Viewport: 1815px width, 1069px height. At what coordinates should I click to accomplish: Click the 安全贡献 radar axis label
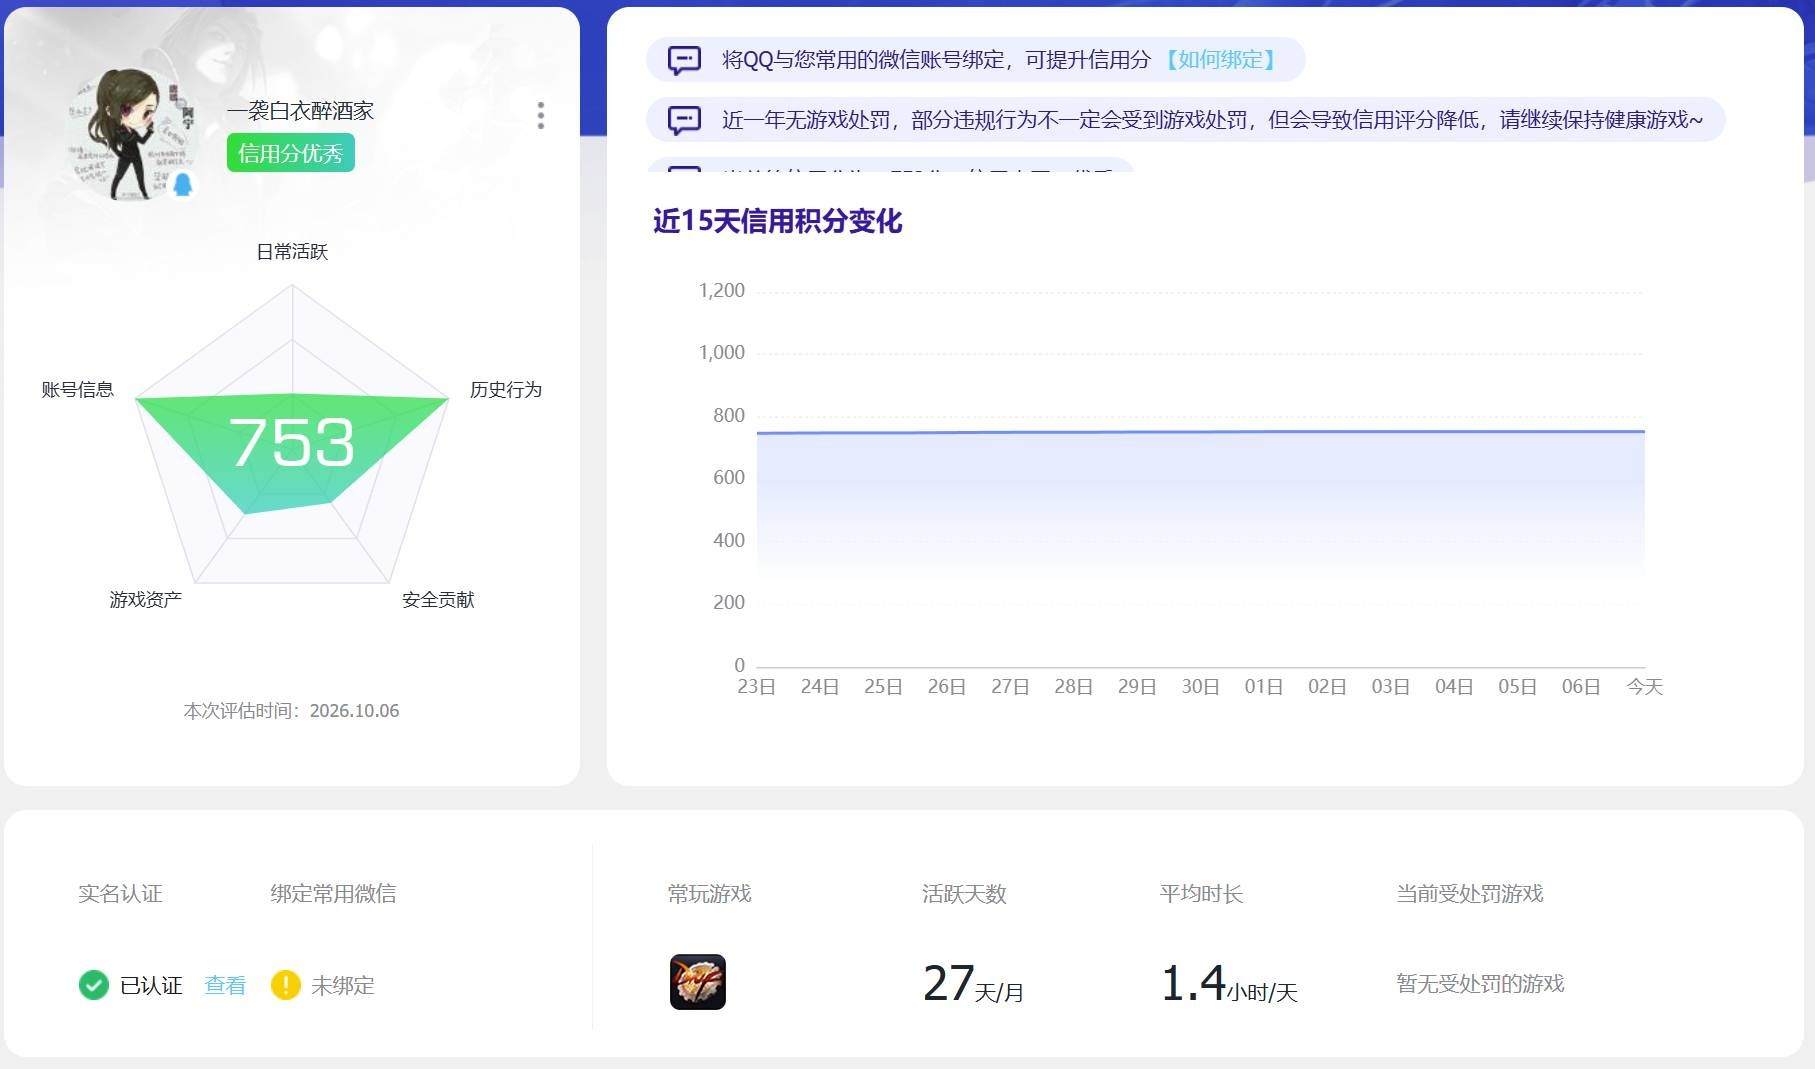click(x=438, y=599)
